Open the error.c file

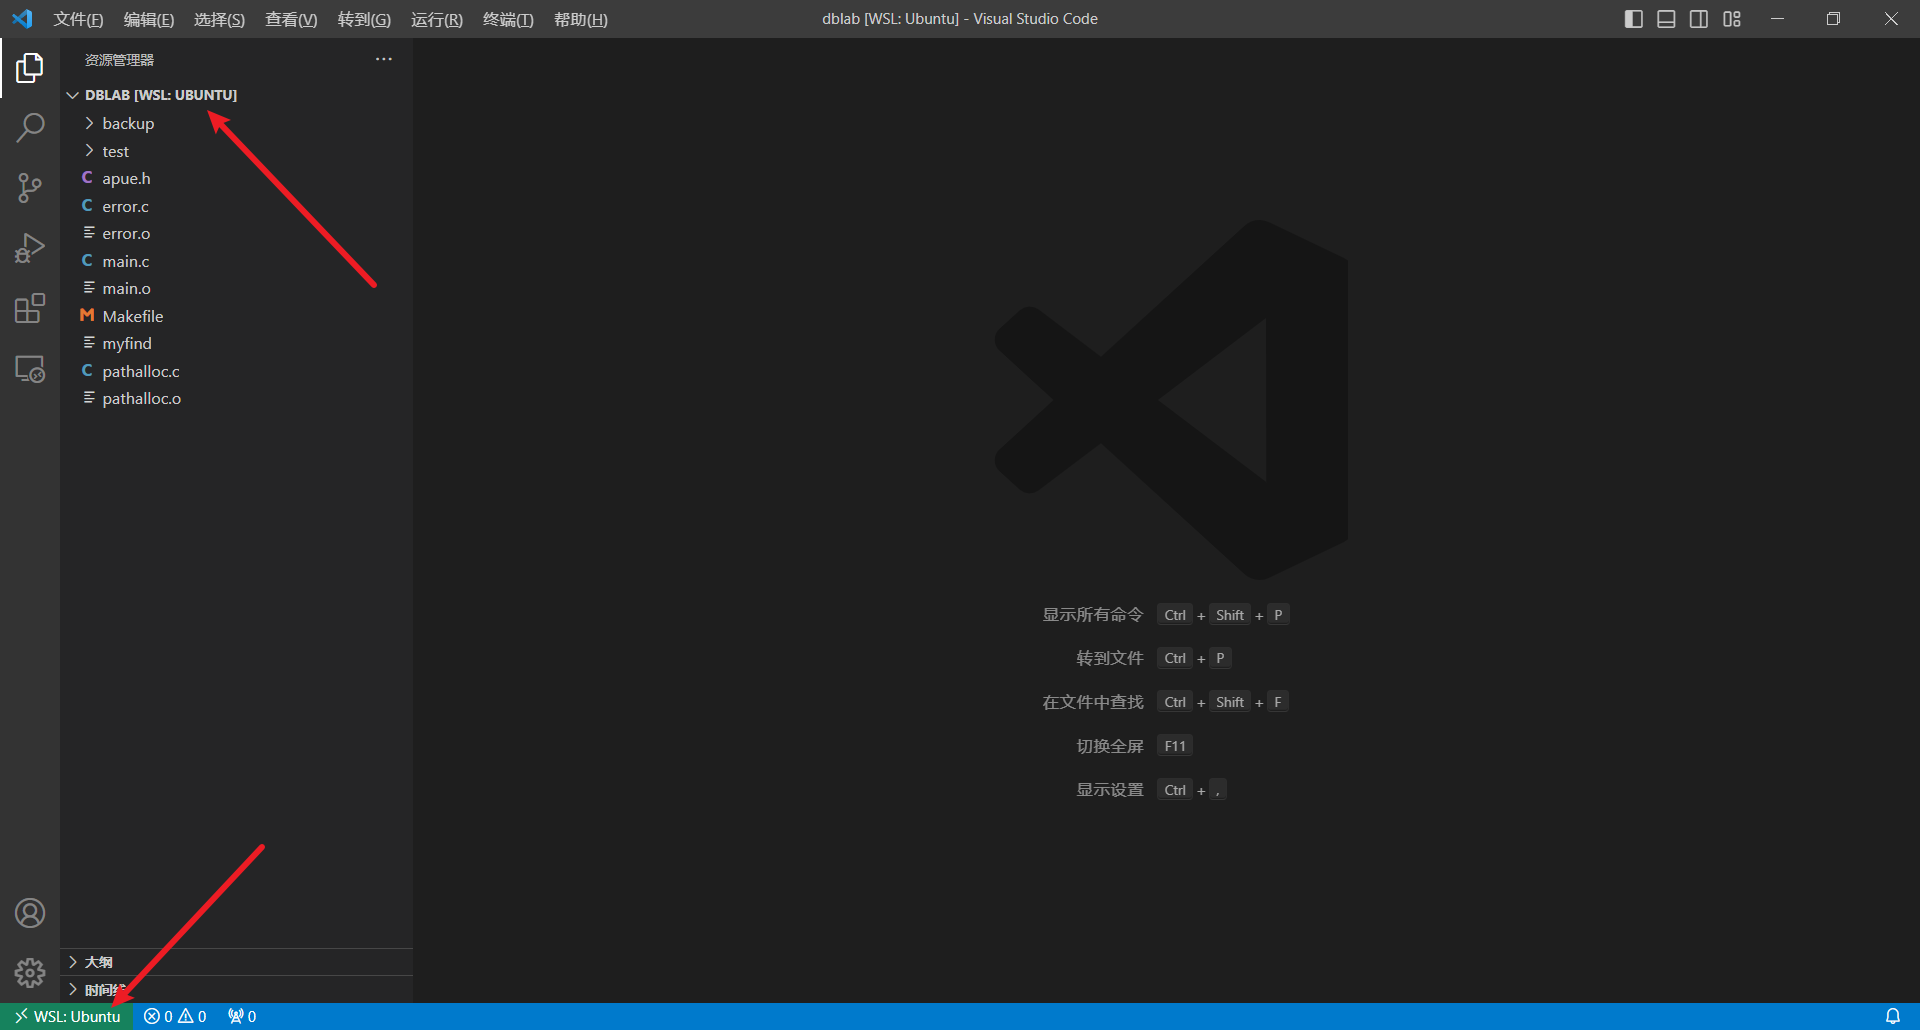236,206
